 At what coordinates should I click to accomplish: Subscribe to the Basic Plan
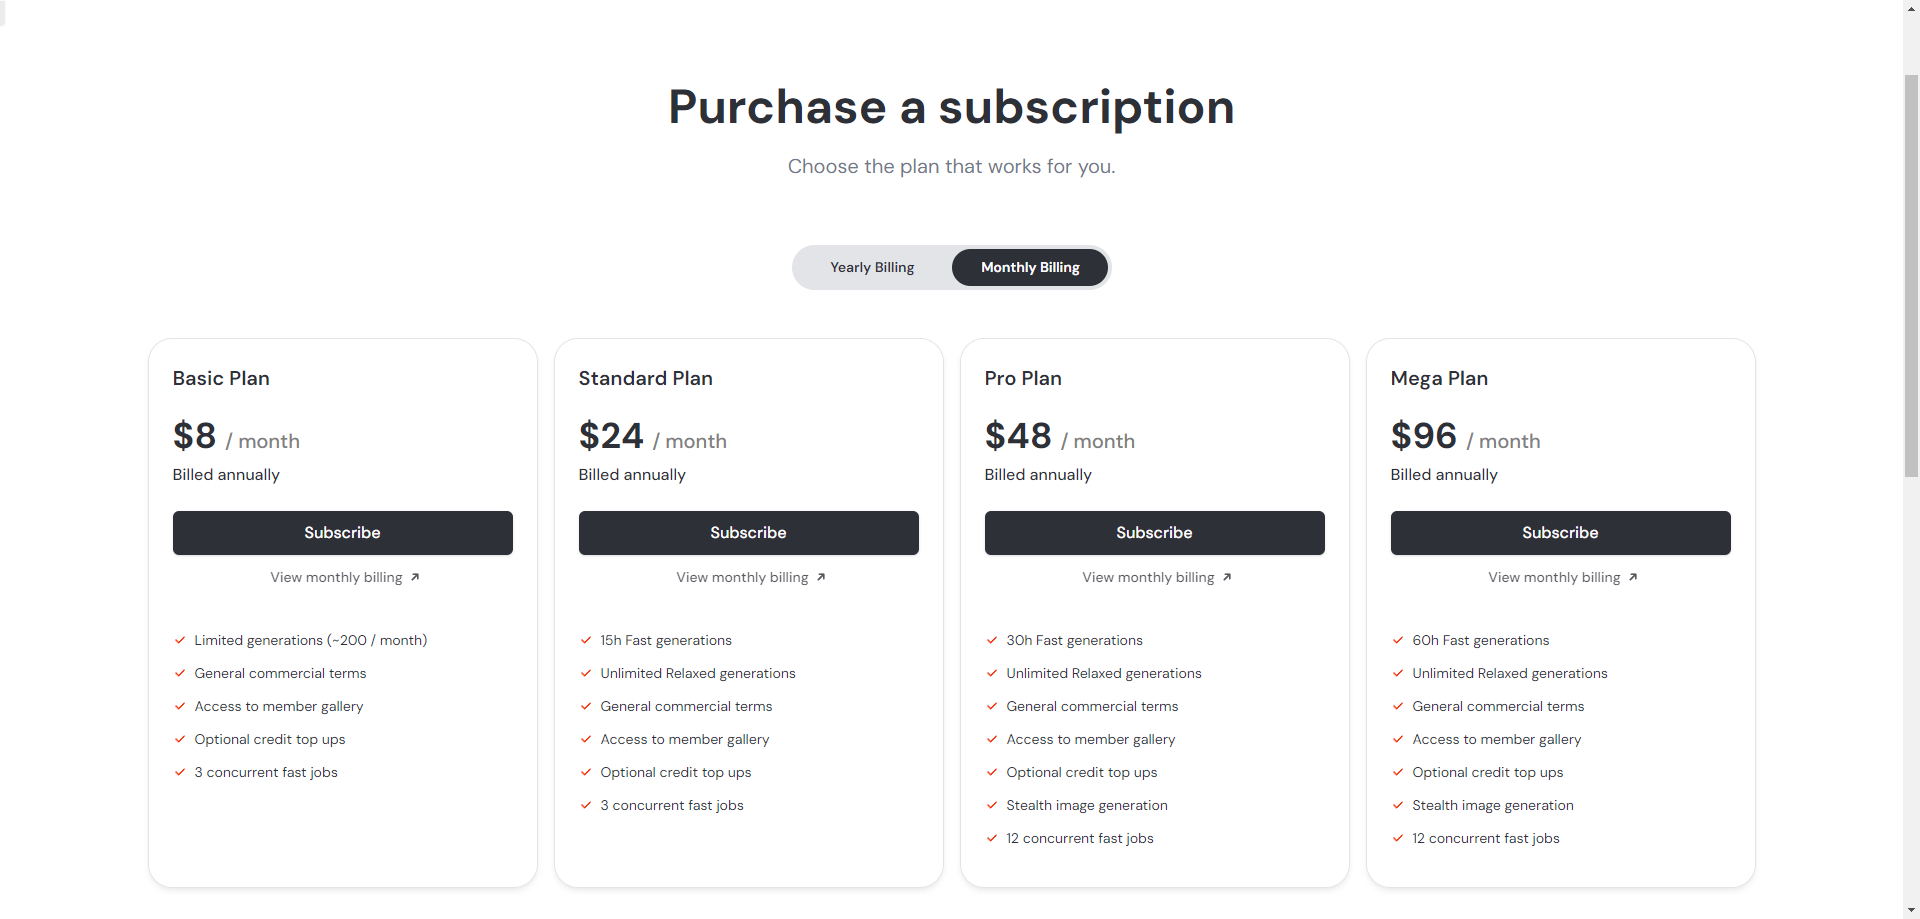pyautogui.click(x=342, y=533)
